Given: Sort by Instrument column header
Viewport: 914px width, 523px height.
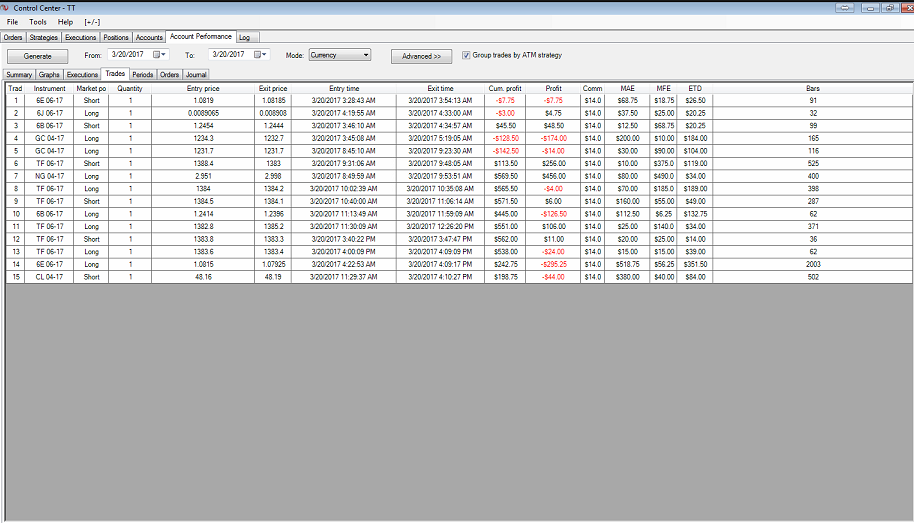Looking at the screenshot, I should point(50,89).
